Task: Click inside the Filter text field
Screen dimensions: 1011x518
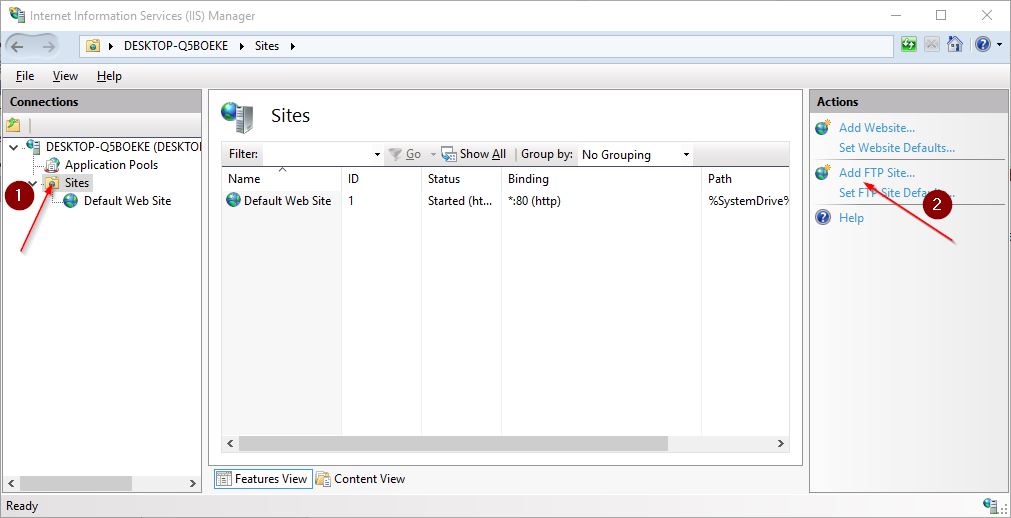Action: click(317, 155)
